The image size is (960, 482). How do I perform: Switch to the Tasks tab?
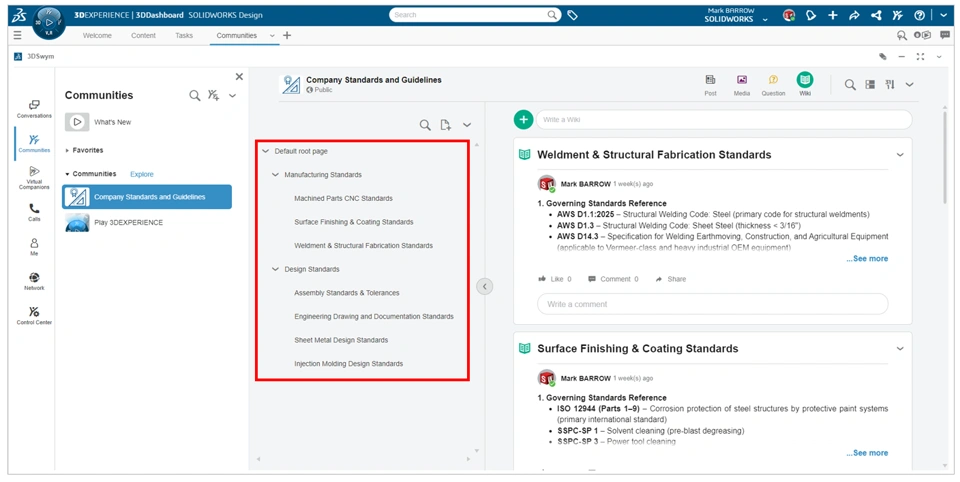(184, 36)
